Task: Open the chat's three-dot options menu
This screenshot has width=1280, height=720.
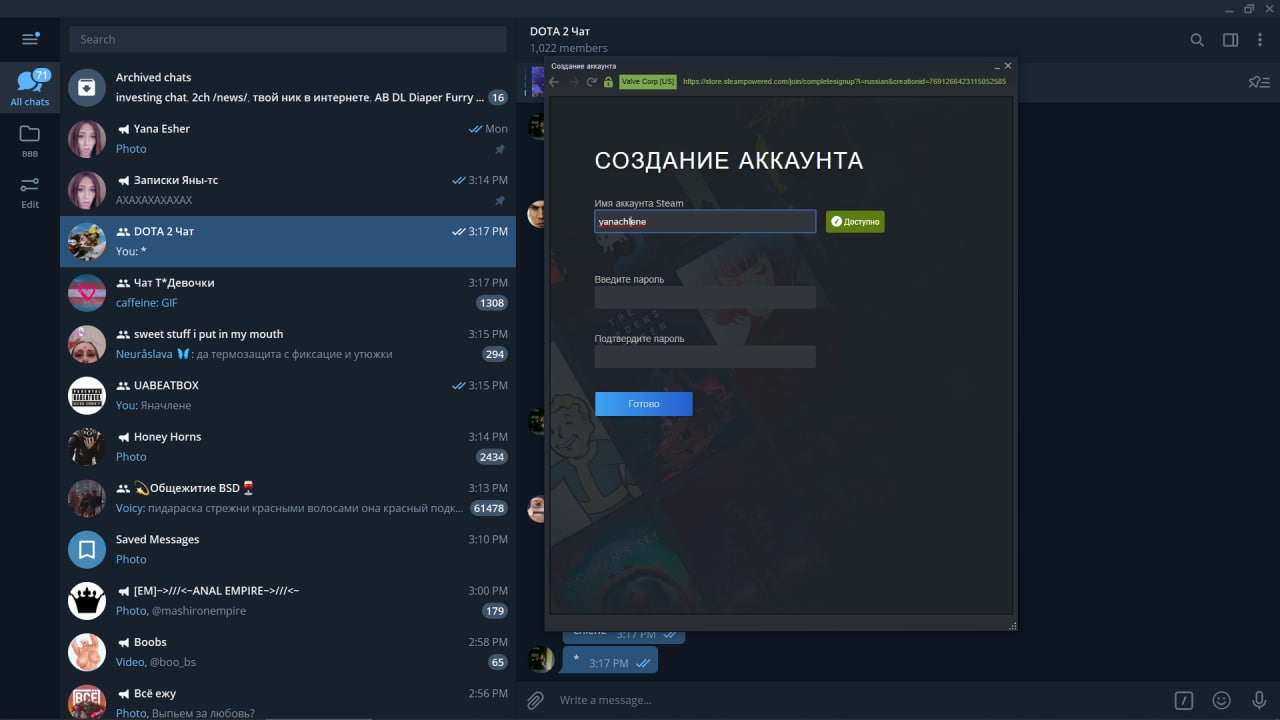Action: [1259, 40]
